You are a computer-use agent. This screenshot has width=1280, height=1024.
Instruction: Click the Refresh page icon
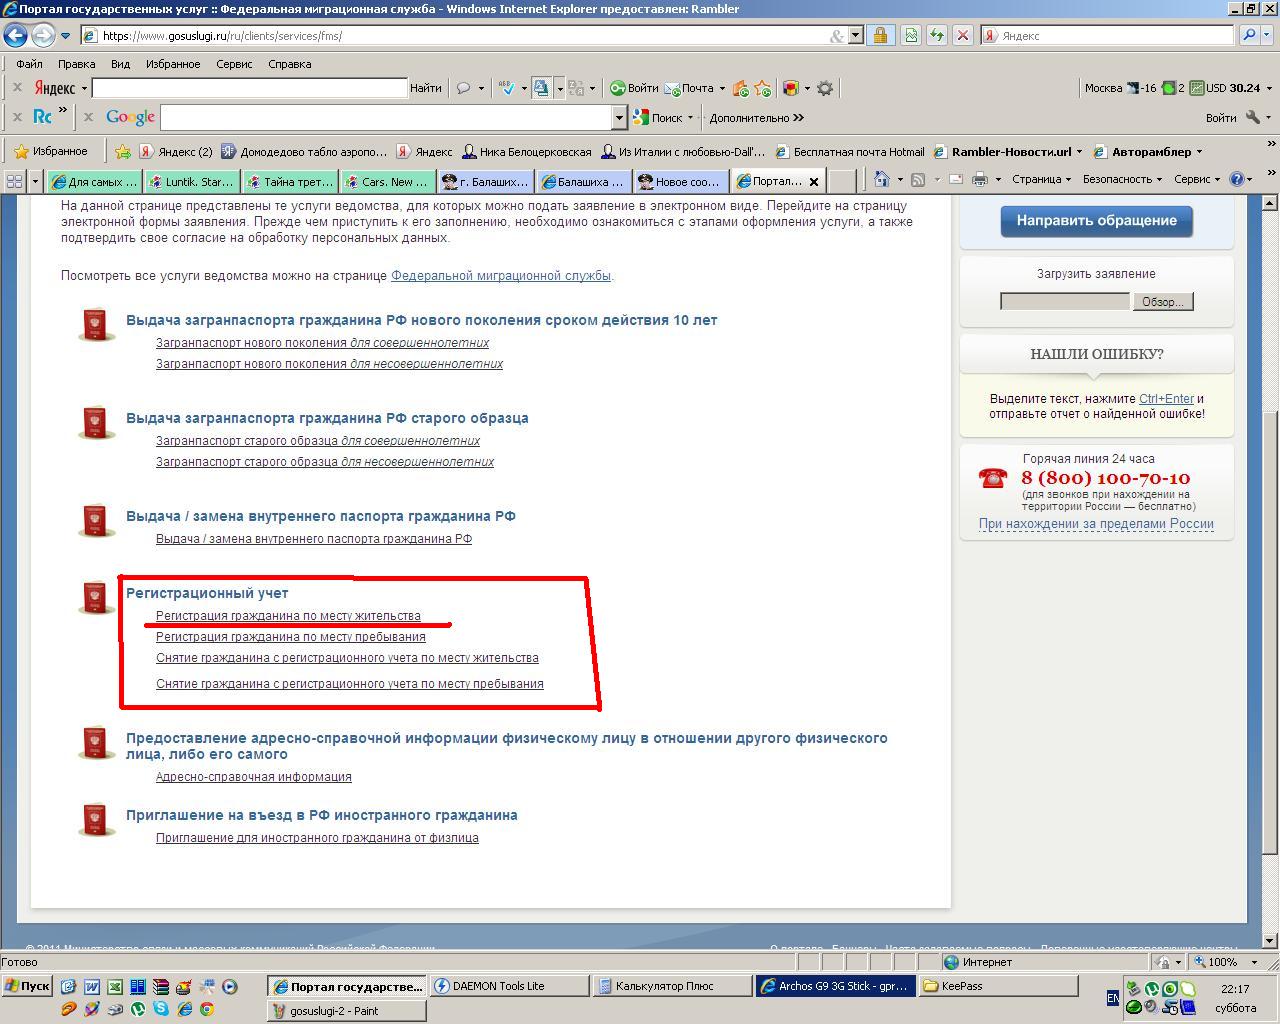pyautogui.click(x=936, y=36)
